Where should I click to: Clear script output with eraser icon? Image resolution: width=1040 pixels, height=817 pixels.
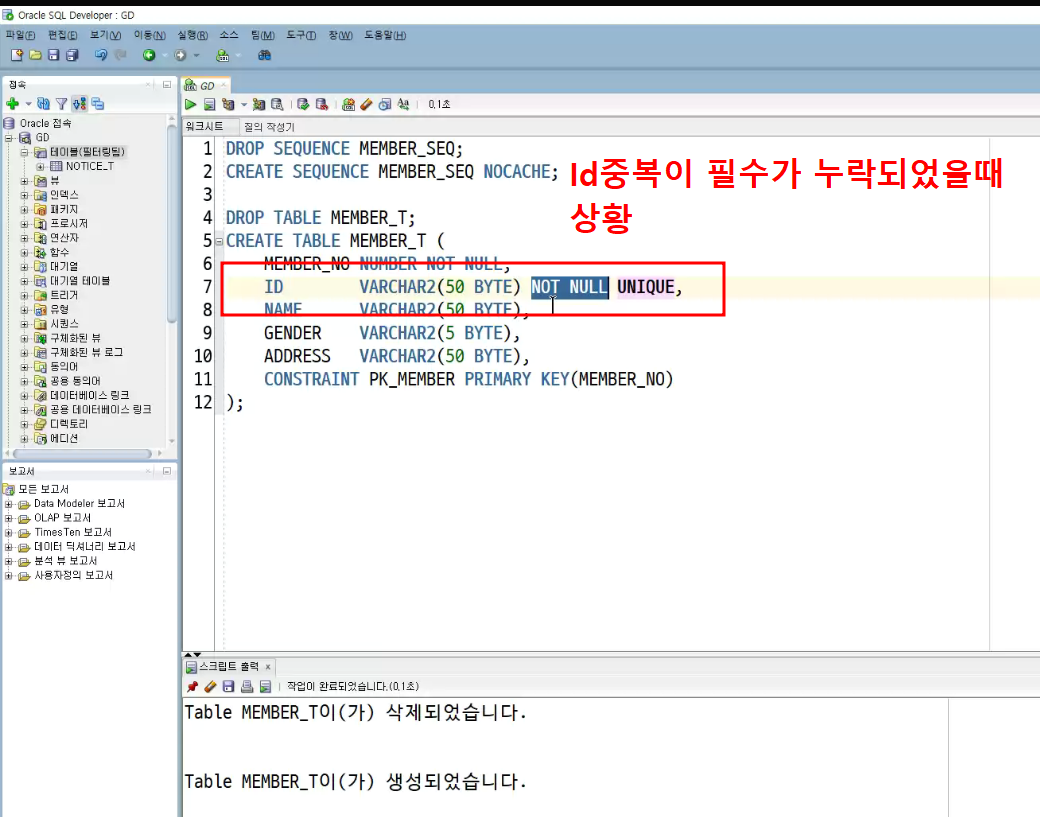coord(210,686)
